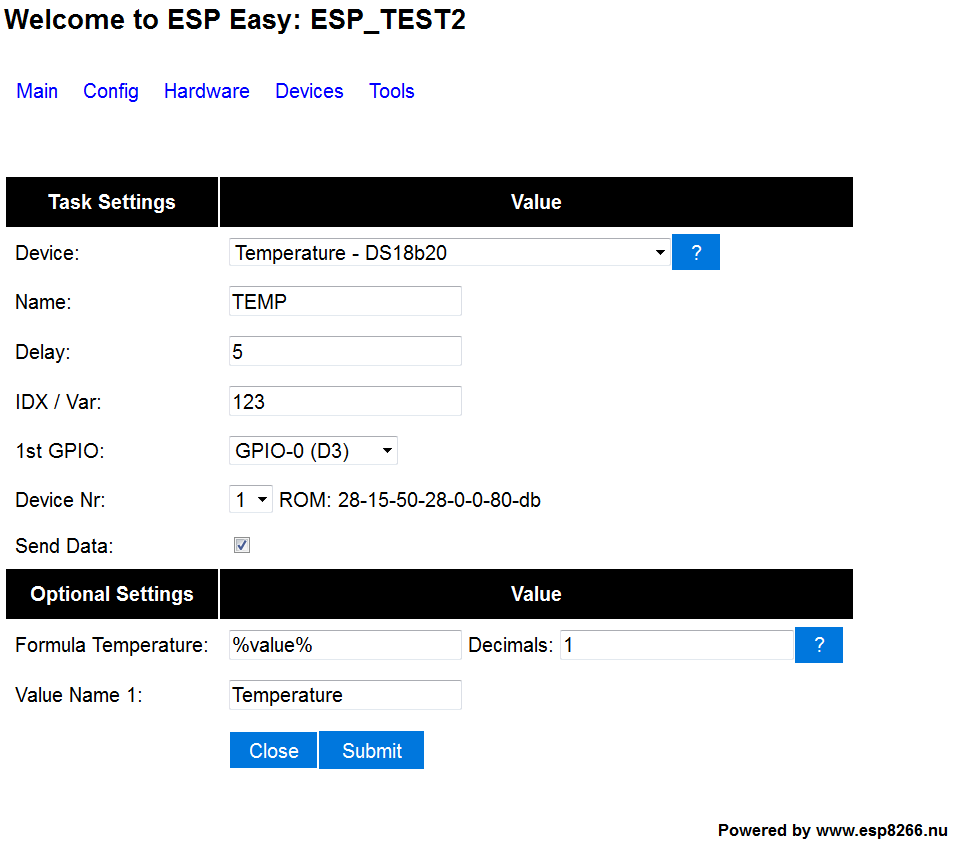Click the Value Name 1 field
Image resolution: width=963 pixels, height=853 pixels.
click(345, 695)
